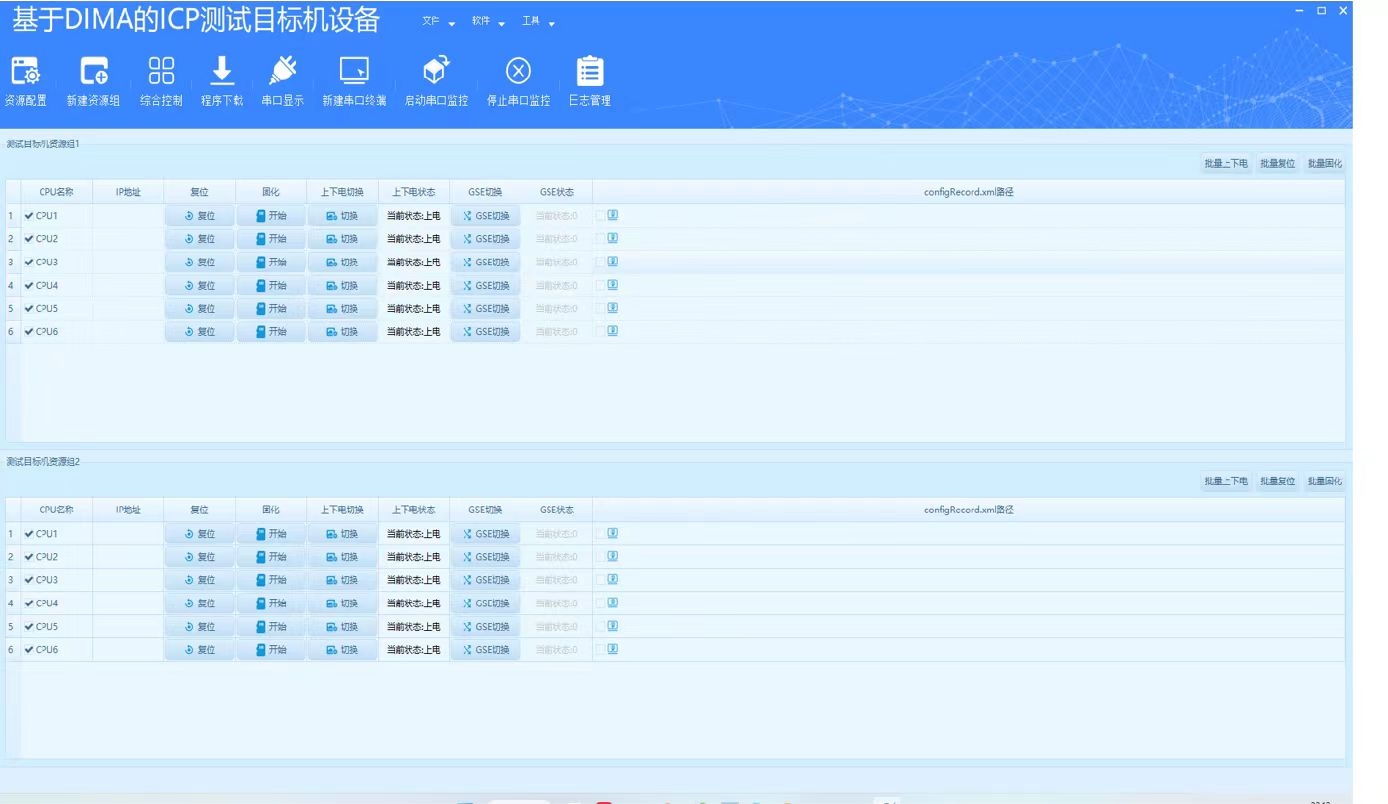Click 批量复位 in 资源组2
Viewport: 1388px width, 804px height.
tap(1277, 481)
